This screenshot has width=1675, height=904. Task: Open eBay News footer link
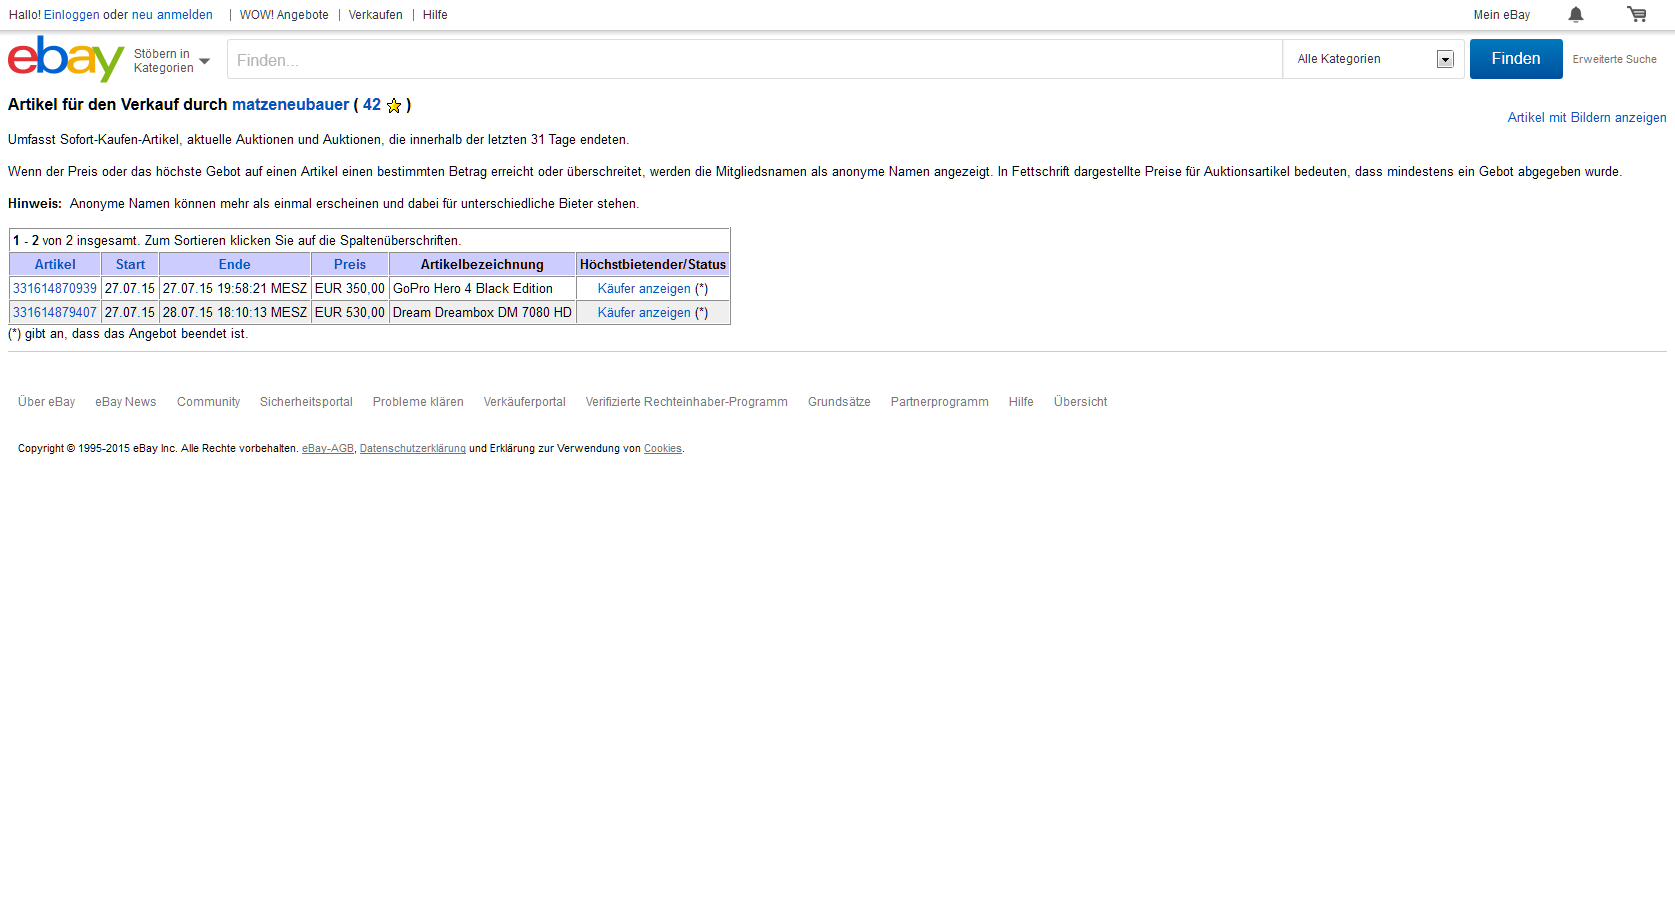point(126,402)
